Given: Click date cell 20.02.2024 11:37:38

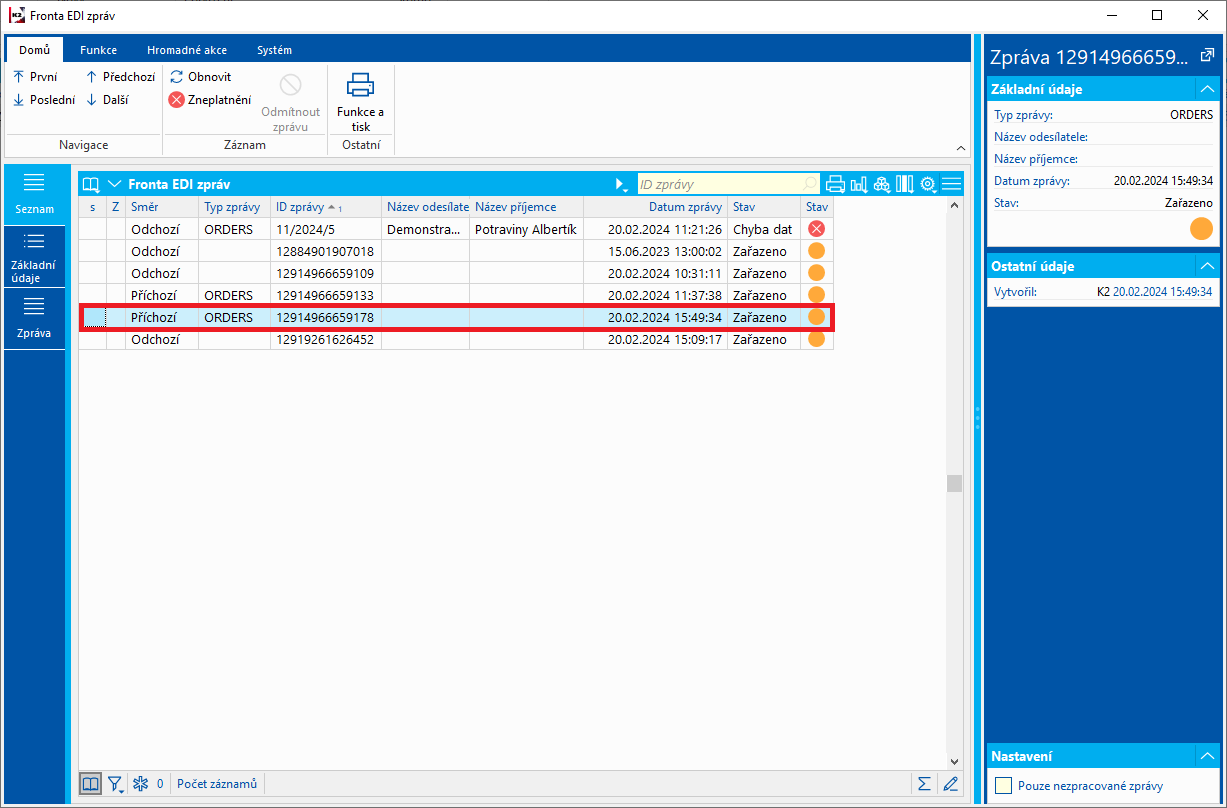Looking at the screenshot, I should pos(654,295).
